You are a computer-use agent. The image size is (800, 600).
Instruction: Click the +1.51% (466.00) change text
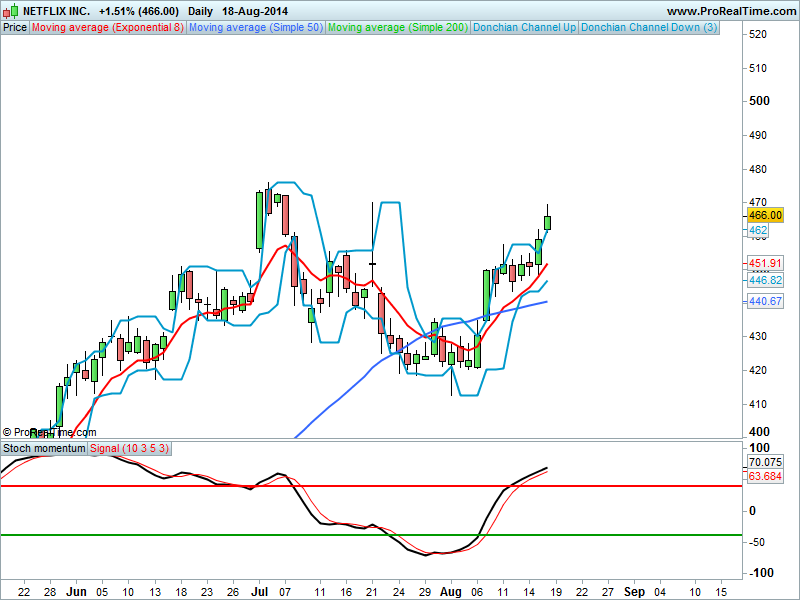tap(139, 11)
